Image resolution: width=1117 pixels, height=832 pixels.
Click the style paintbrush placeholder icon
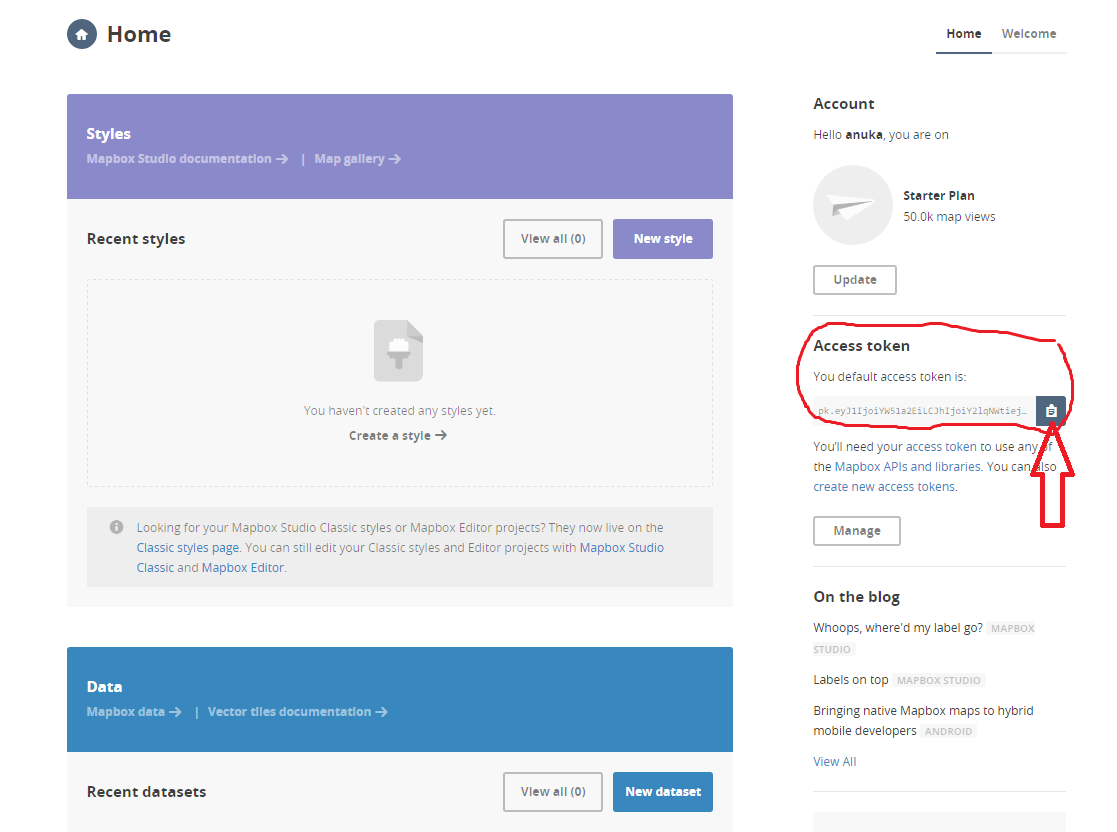click(398, 350)
